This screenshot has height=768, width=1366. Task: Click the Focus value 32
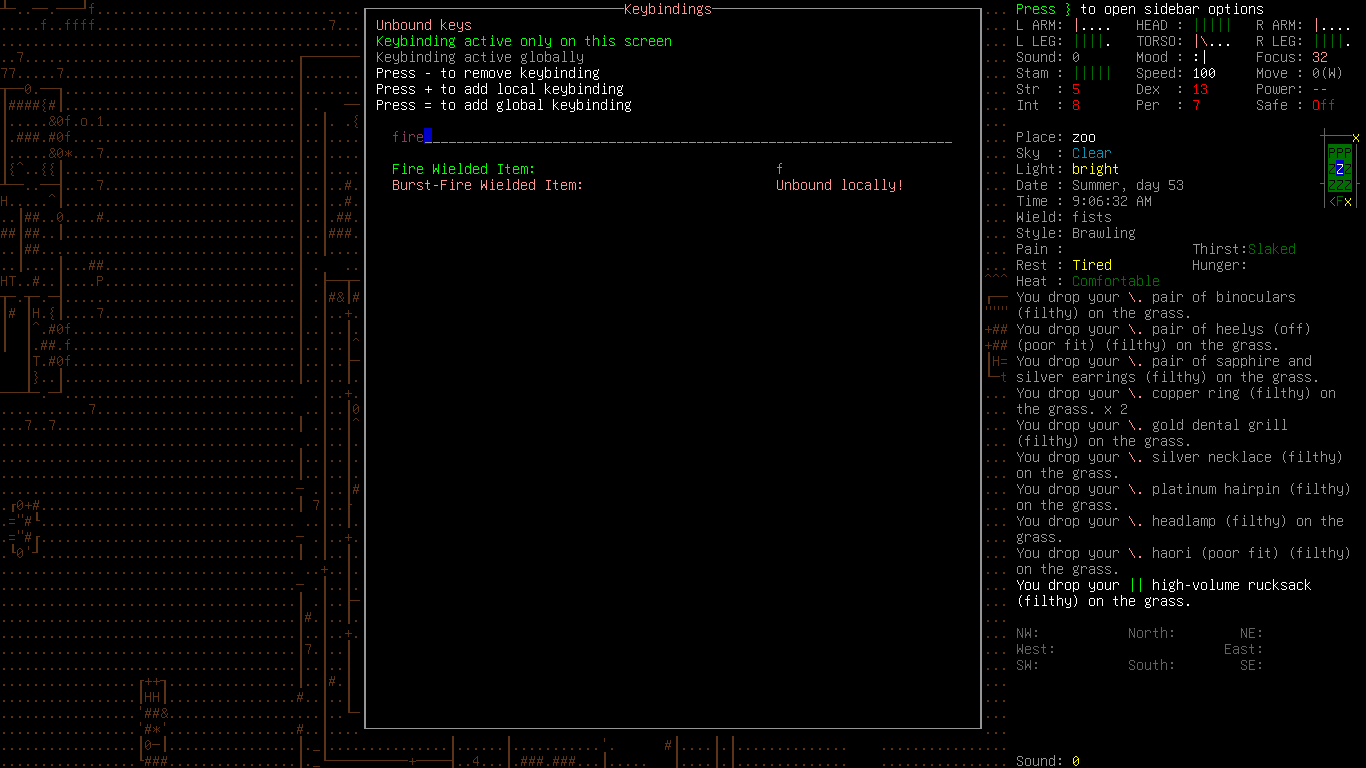1320,57
